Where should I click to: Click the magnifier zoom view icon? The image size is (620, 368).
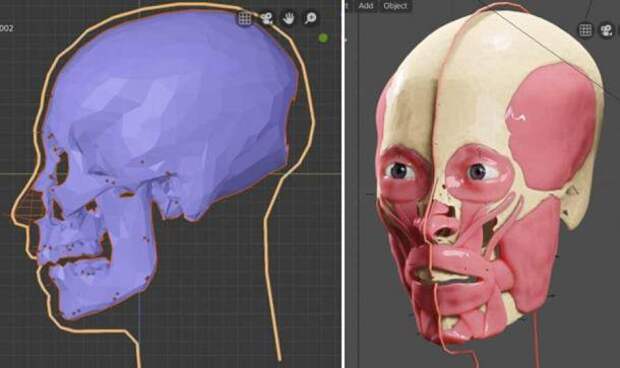coord(311,18)
